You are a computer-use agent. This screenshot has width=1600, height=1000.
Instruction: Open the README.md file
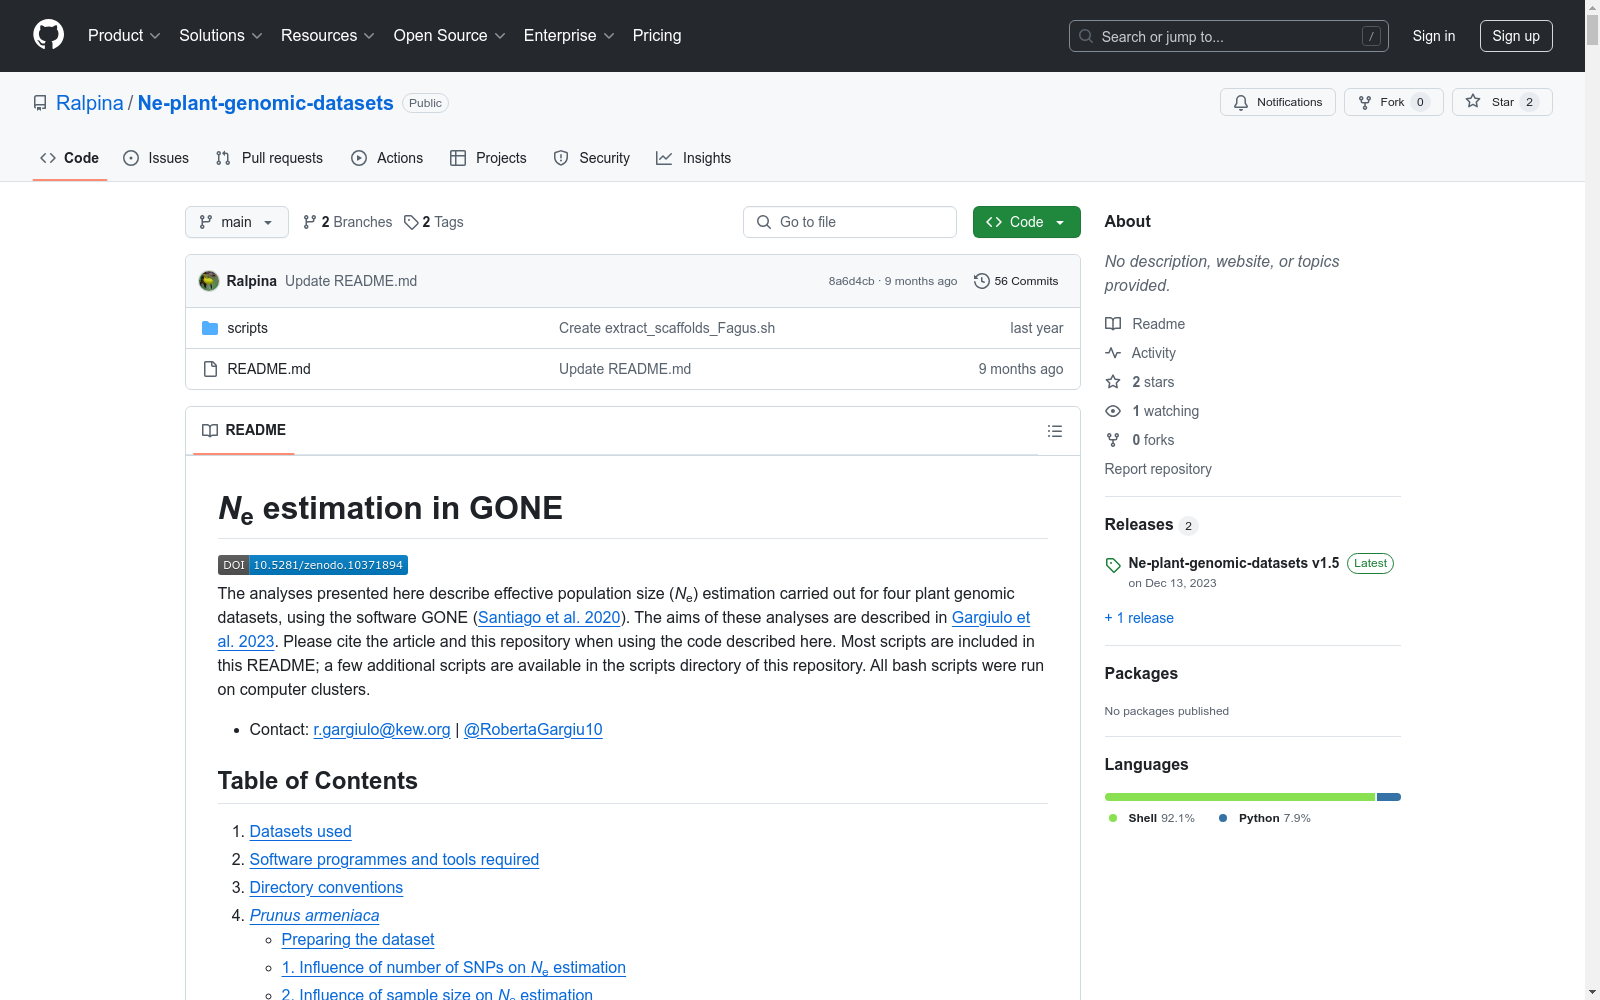(269, 369)
